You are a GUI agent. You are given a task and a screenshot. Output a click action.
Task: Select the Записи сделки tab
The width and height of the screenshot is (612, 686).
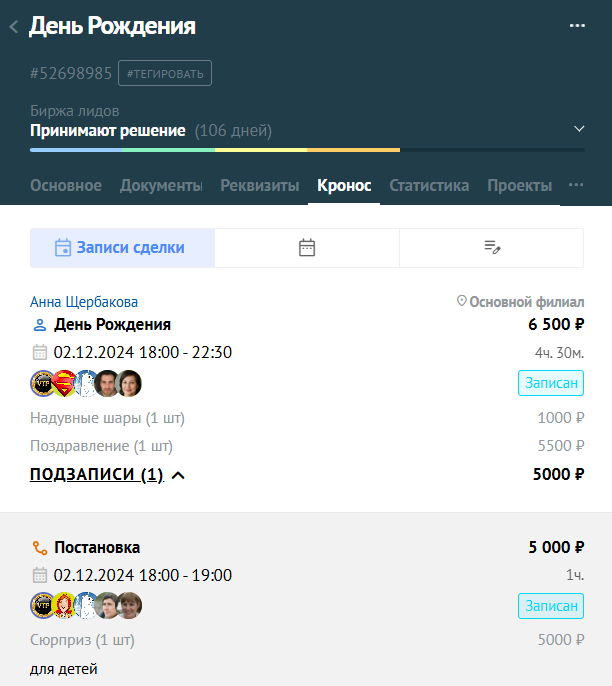point(122,248)
